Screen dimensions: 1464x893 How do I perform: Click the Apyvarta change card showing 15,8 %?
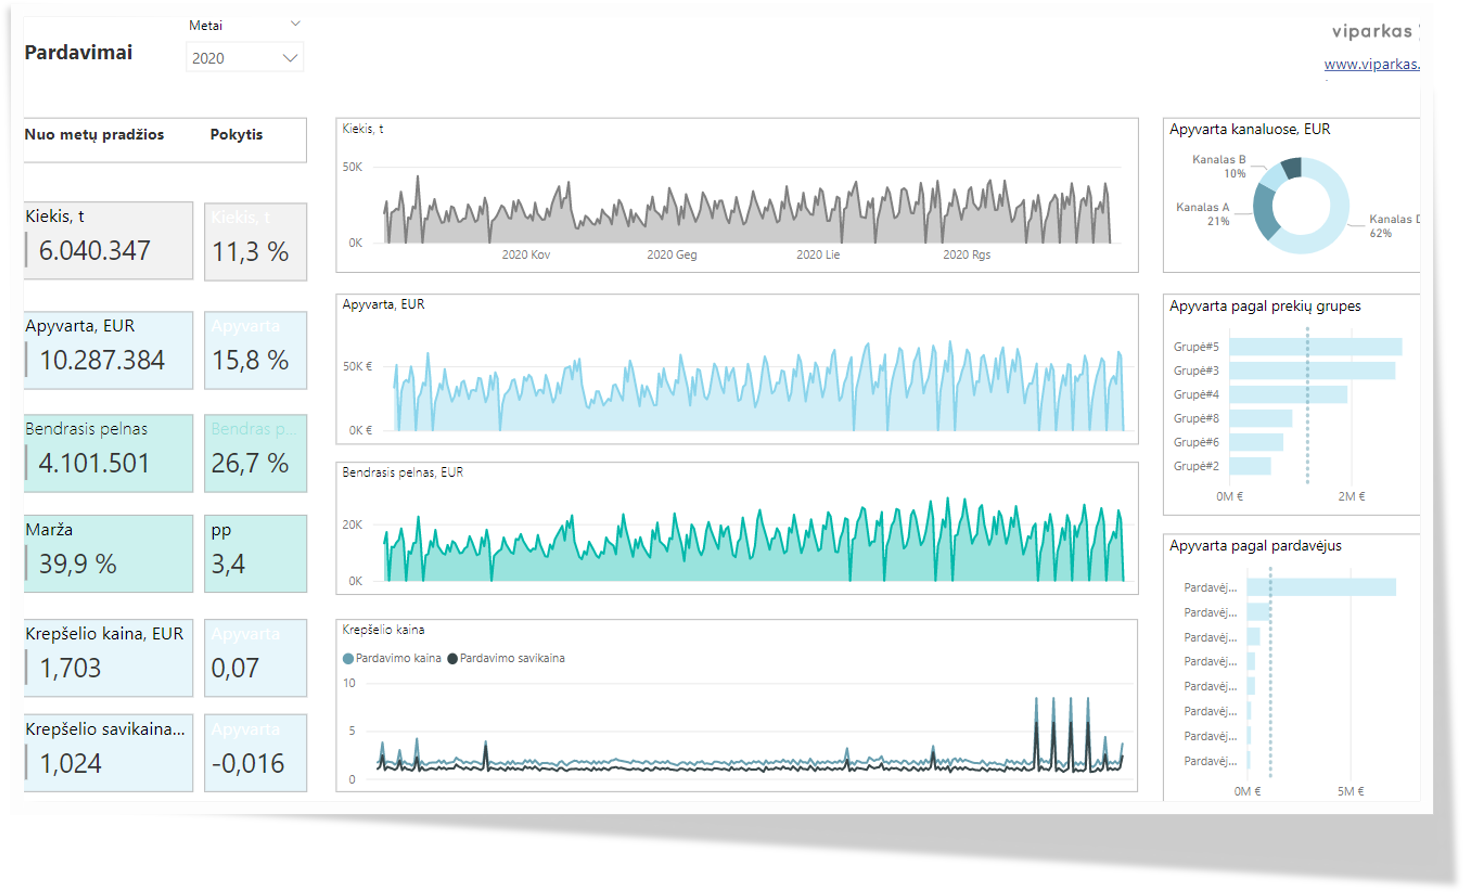click(255, 350)
